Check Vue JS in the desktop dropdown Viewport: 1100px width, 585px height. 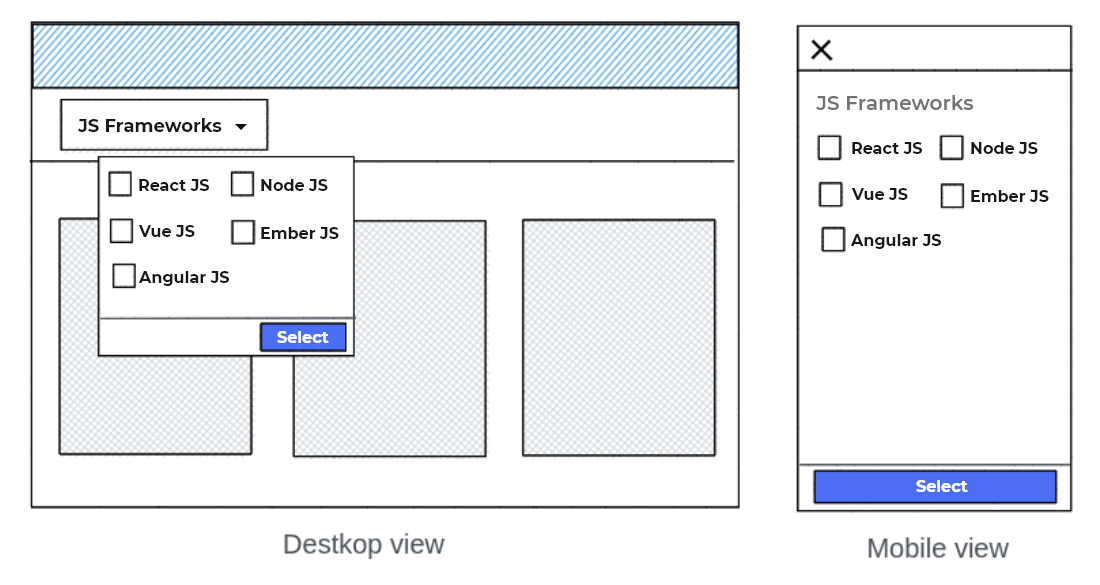click(x=120, y=231)
